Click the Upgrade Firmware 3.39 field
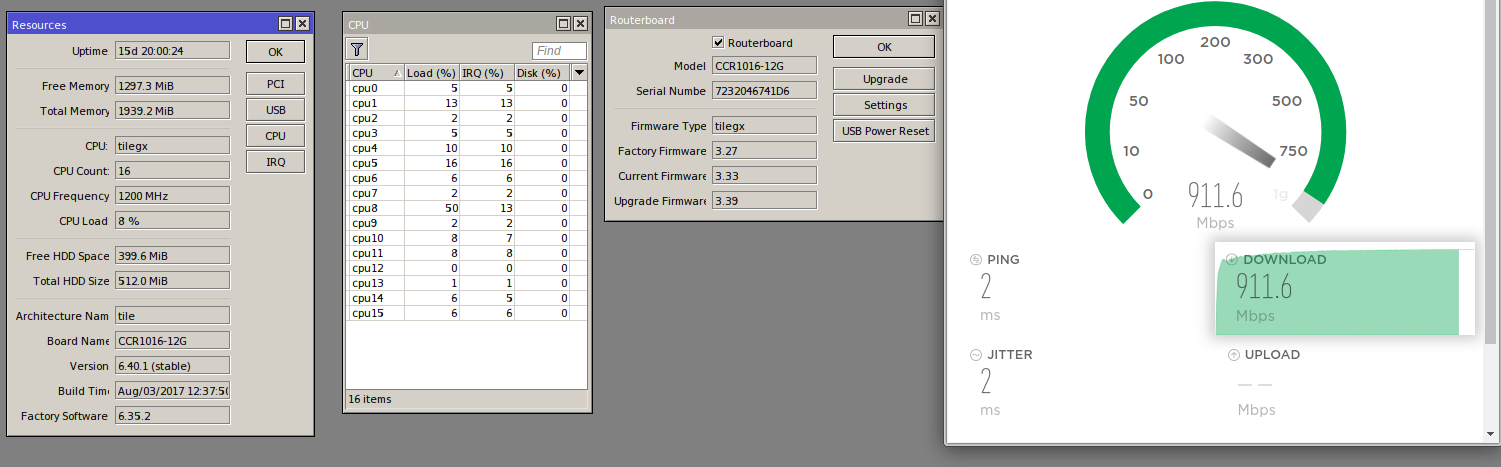 pos(764,201)
